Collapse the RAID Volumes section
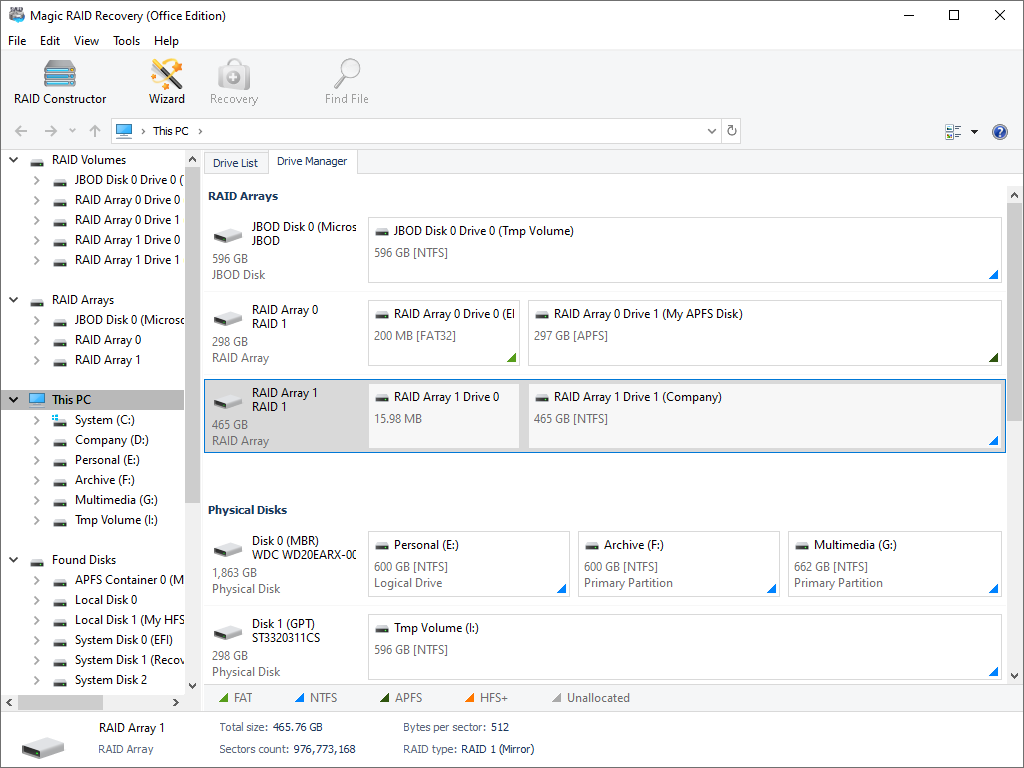1024x768 pixels. coord(13,159)
